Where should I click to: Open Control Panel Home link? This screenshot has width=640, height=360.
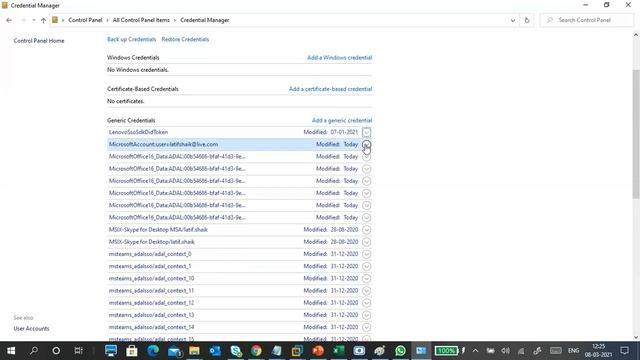click(x=39, y=41)
